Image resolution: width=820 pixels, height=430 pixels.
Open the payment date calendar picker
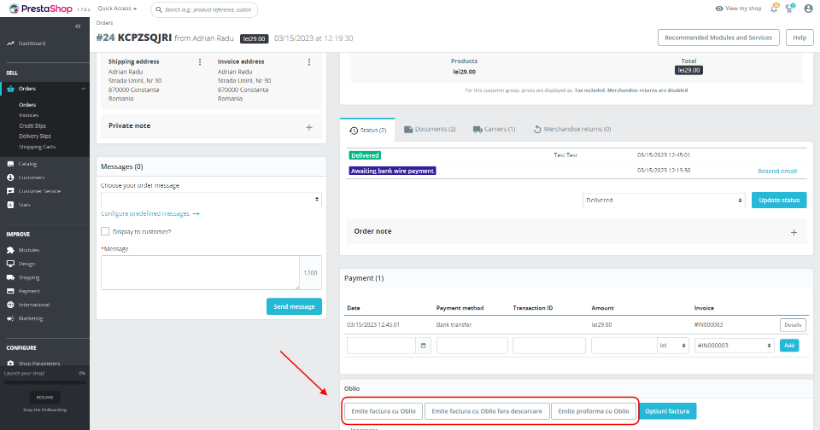pyautogui.click(x=423, y=345)
